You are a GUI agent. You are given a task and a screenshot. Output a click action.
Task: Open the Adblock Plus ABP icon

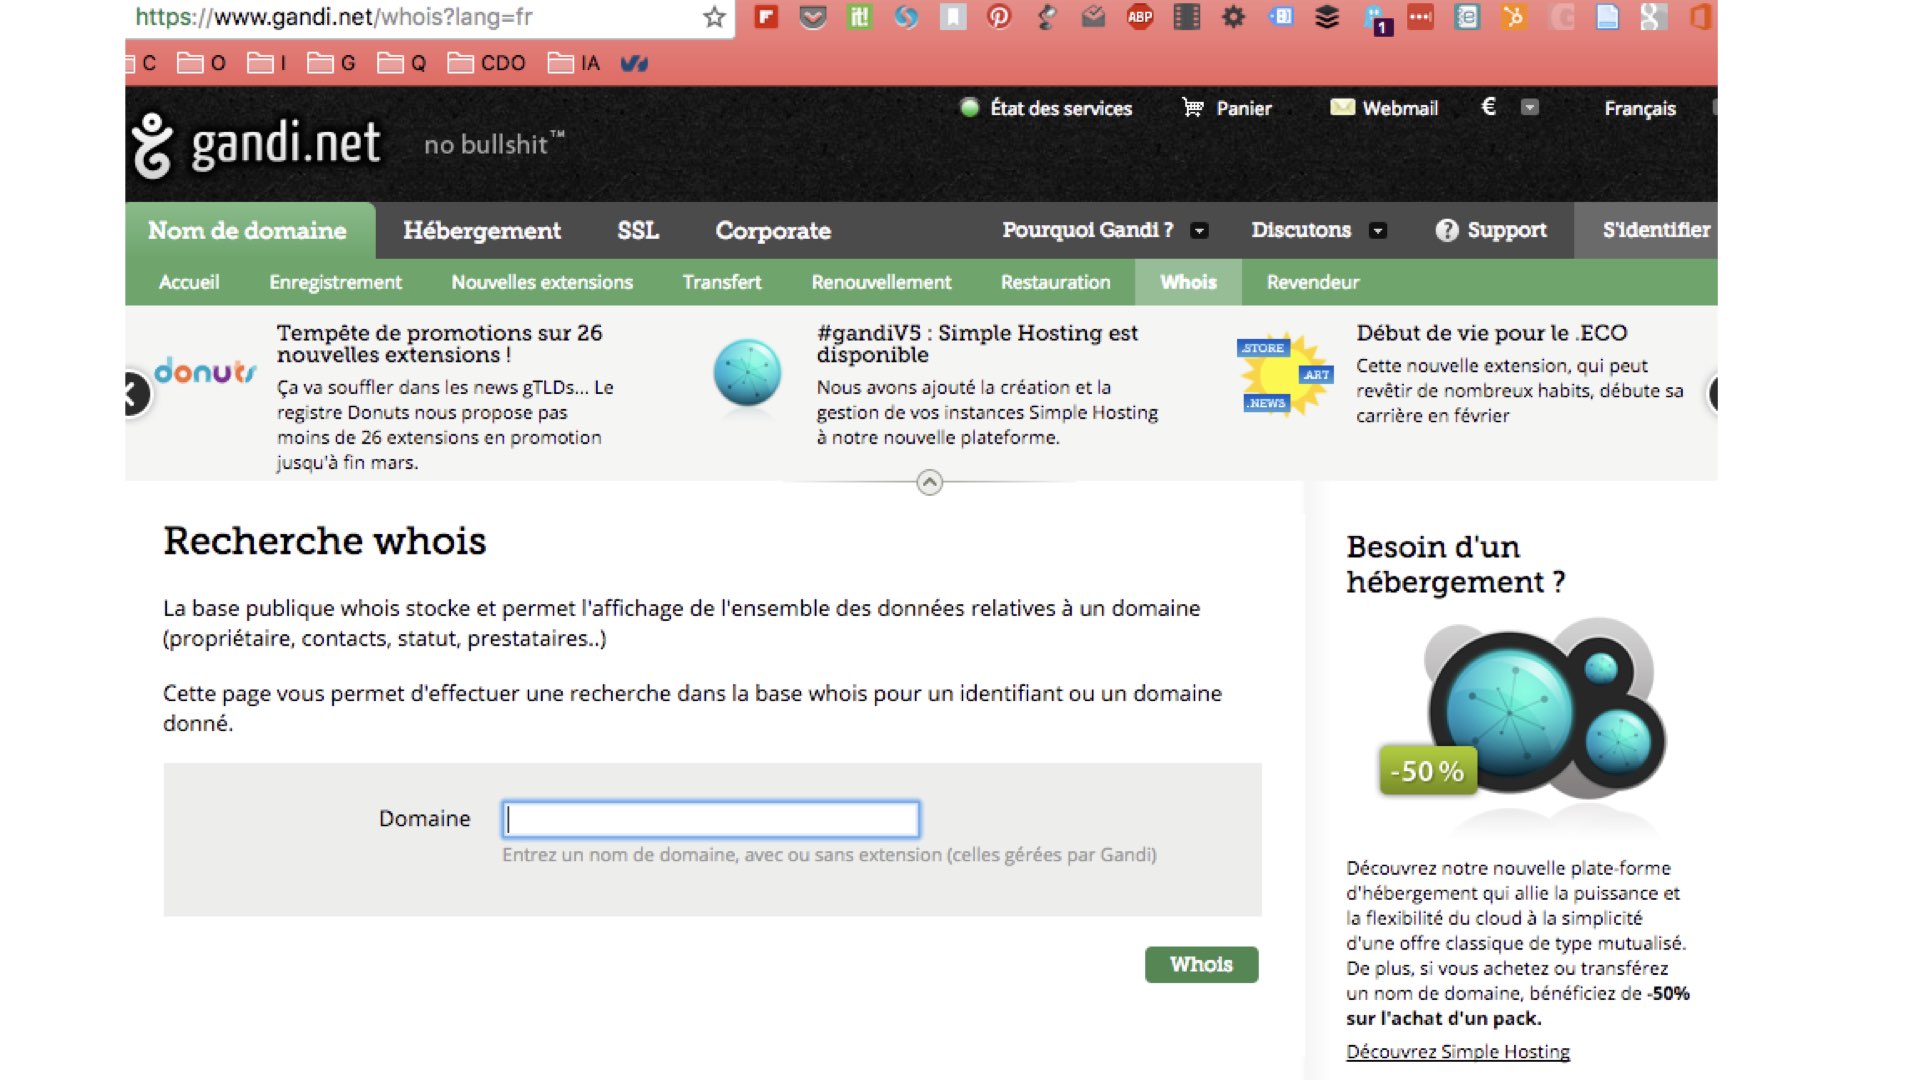[1140, 17]
